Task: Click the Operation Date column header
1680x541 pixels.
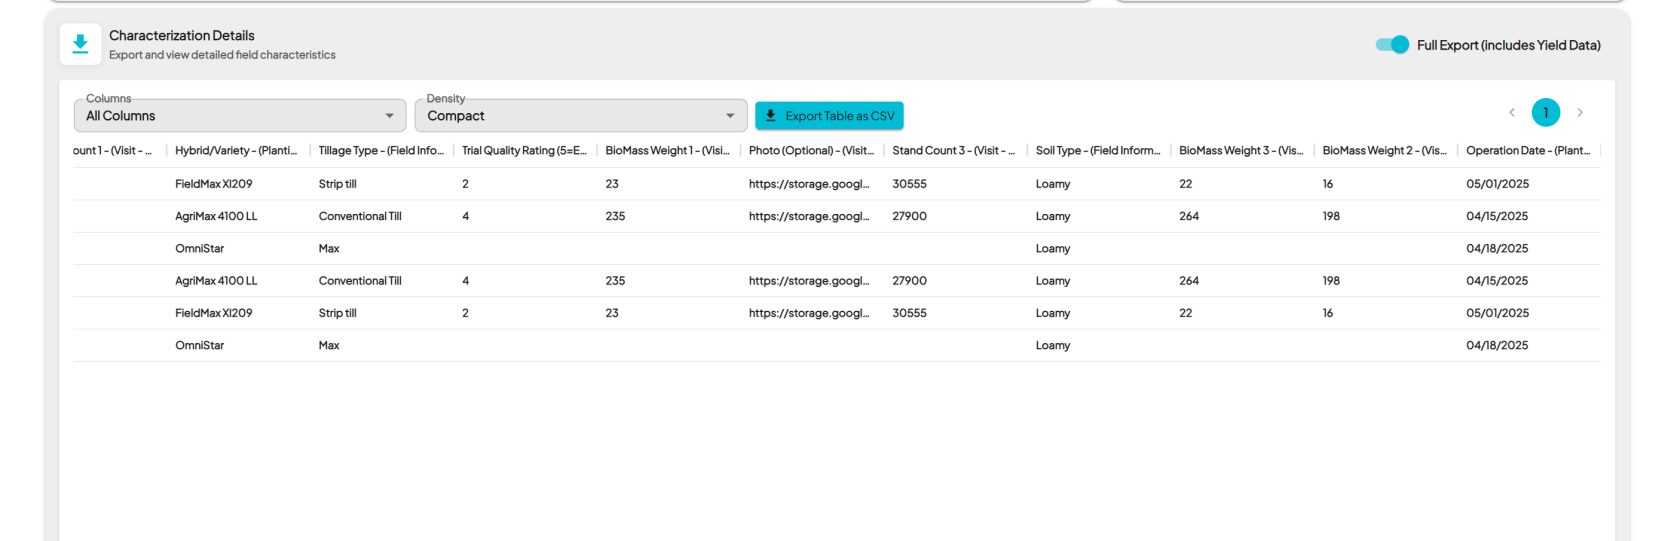Action: click(x=1527, y=151)
